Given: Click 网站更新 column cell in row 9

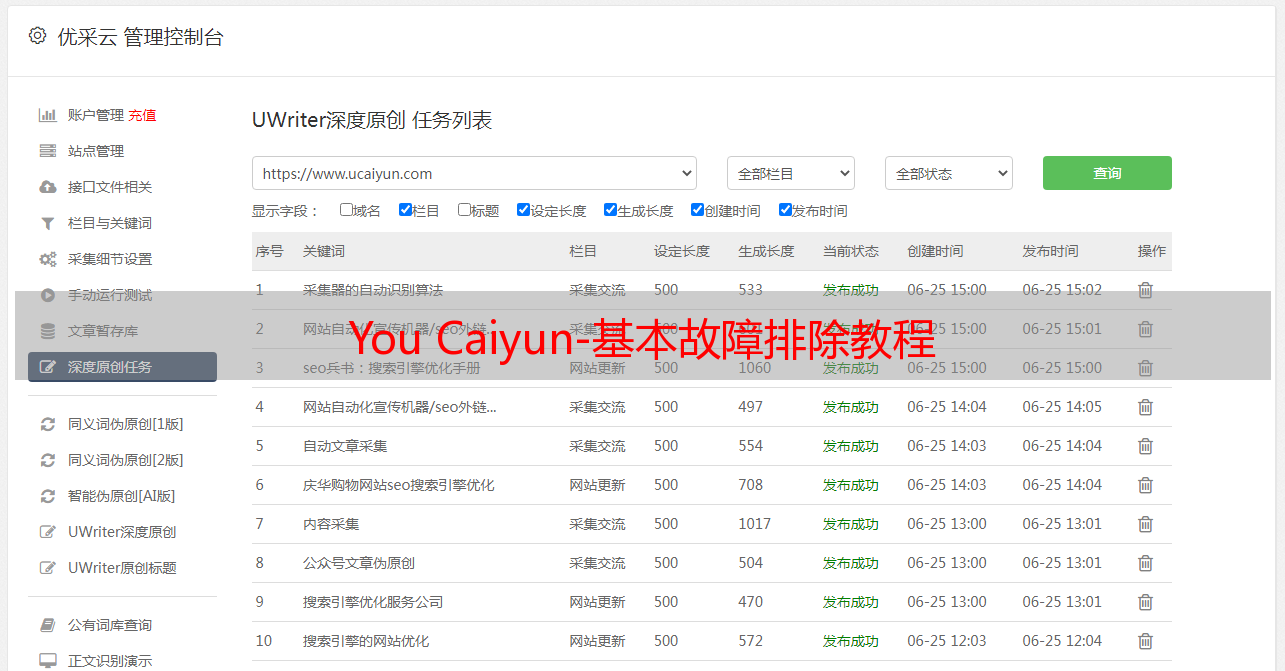Looking at the screenshot, I should 597,602.
